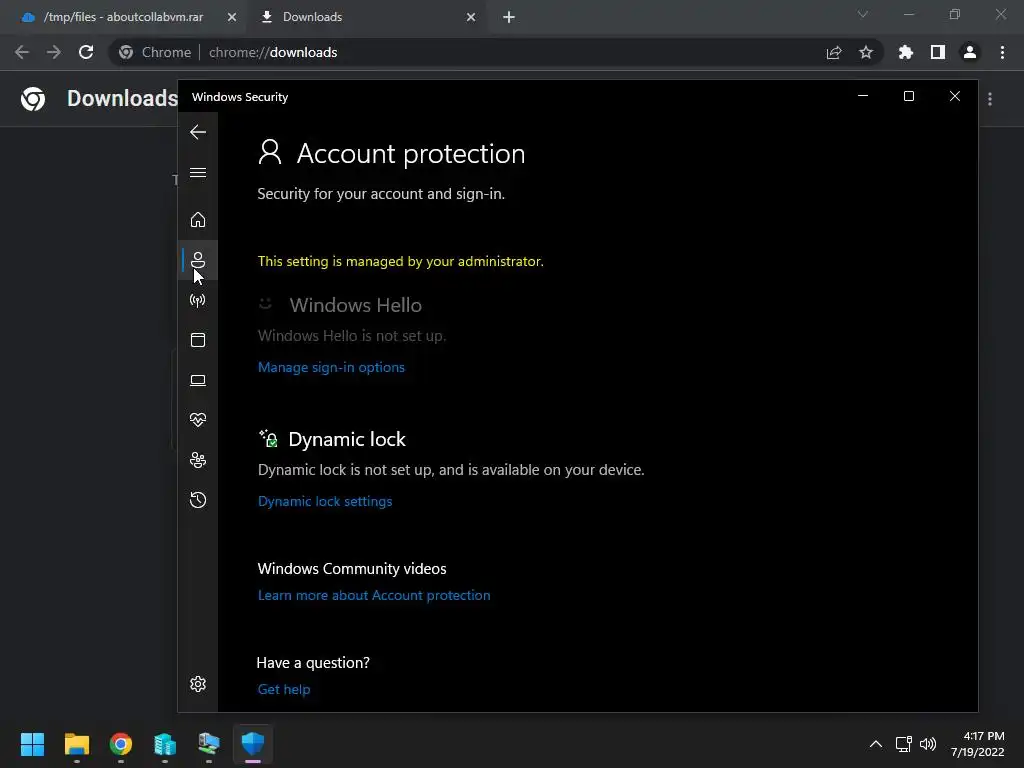Viewport: 1024px width, 768px height.
Task: Open a new Chrome tab
Action: (509, 17)
